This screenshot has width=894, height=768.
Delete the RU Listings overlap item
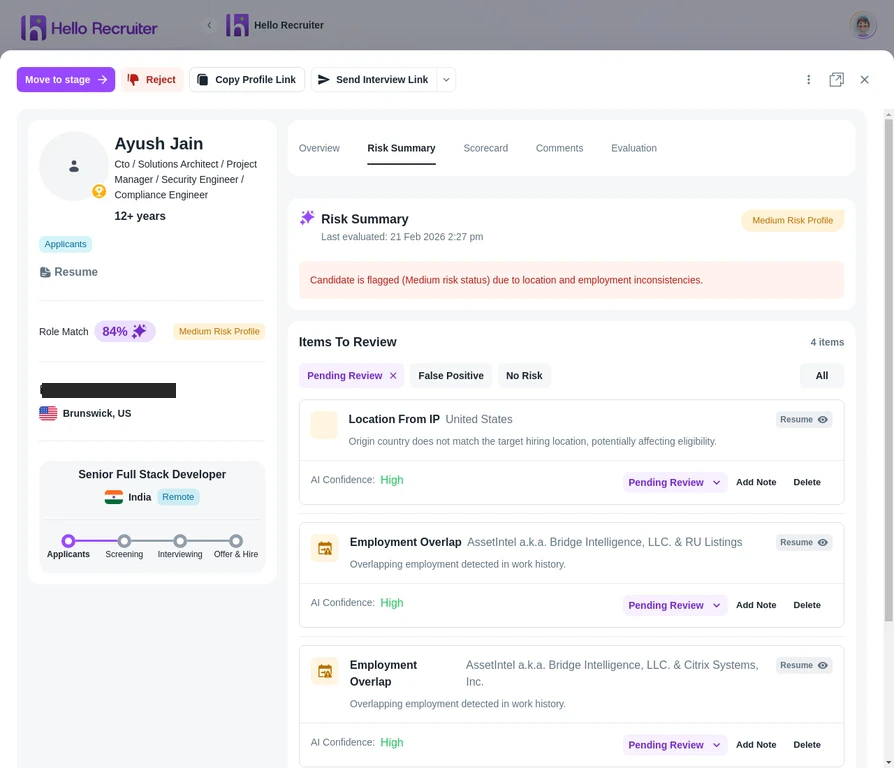(x=806, y=605)
